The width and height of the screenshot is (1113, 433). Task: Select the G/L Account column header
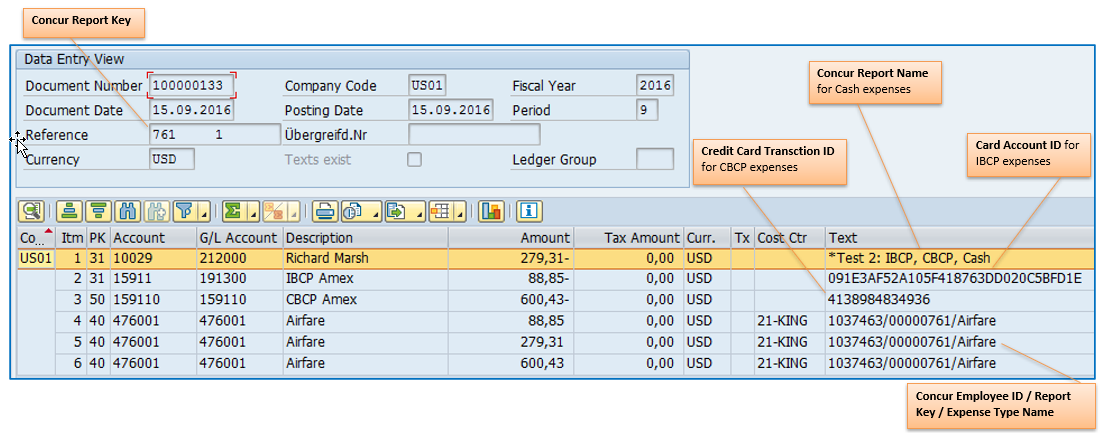pos(240,238)
